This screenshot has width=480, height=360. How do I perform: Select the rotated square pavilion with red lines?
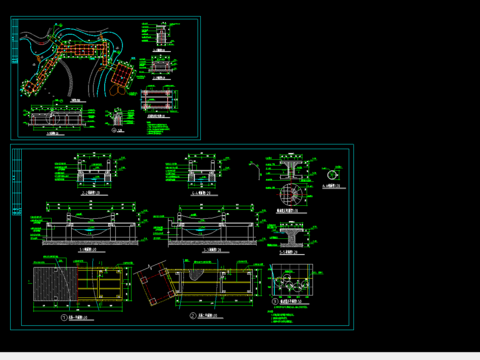pos(155,284)
